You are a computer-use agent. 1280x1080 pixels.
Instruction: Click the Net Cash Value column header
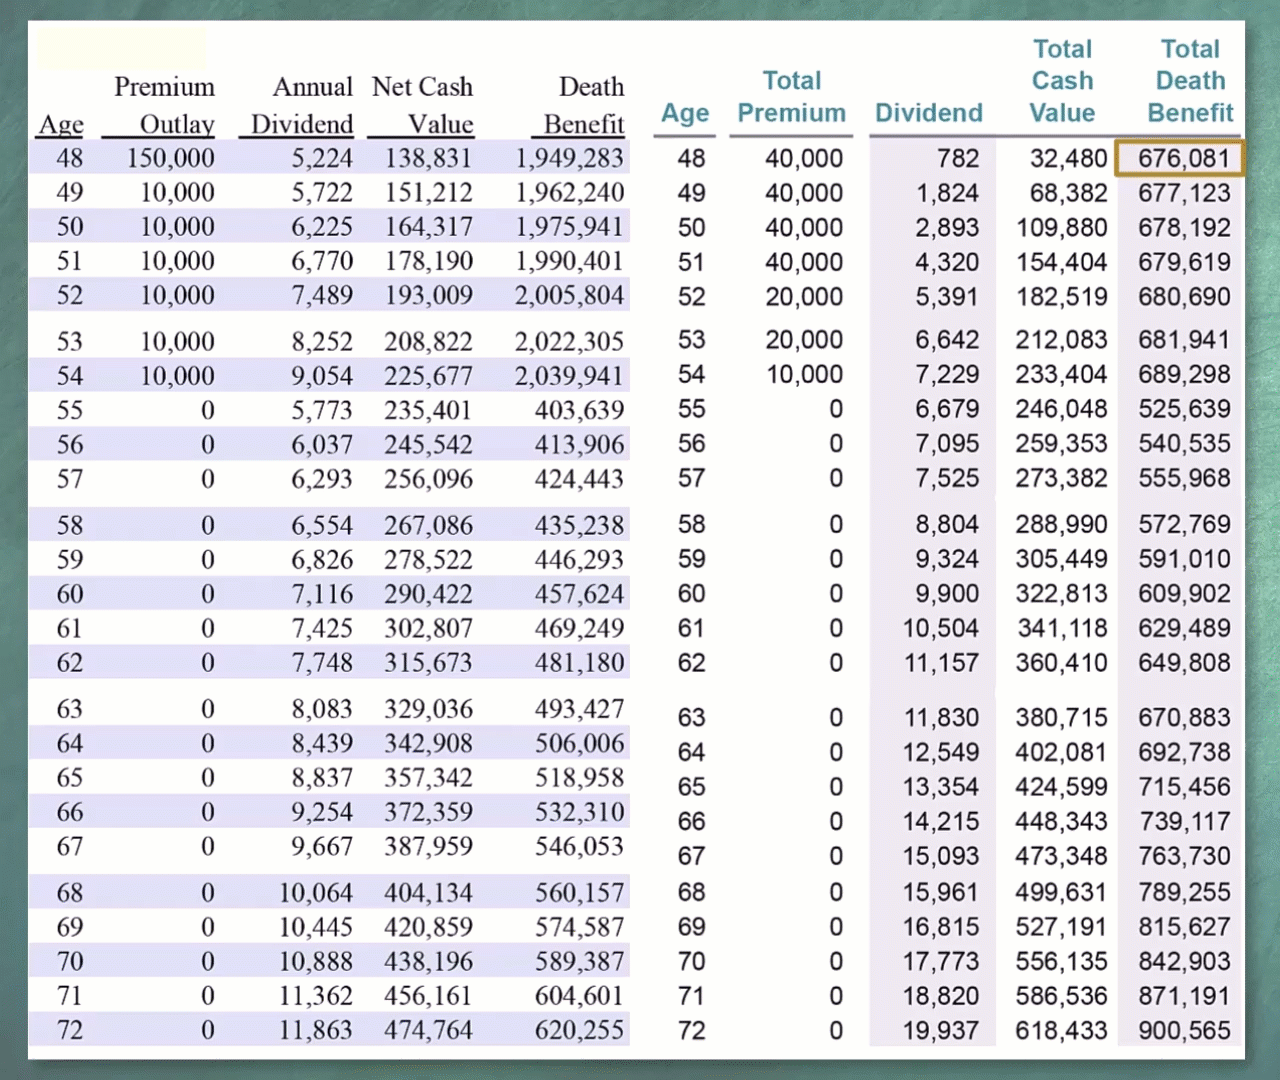tap(422, 105)
